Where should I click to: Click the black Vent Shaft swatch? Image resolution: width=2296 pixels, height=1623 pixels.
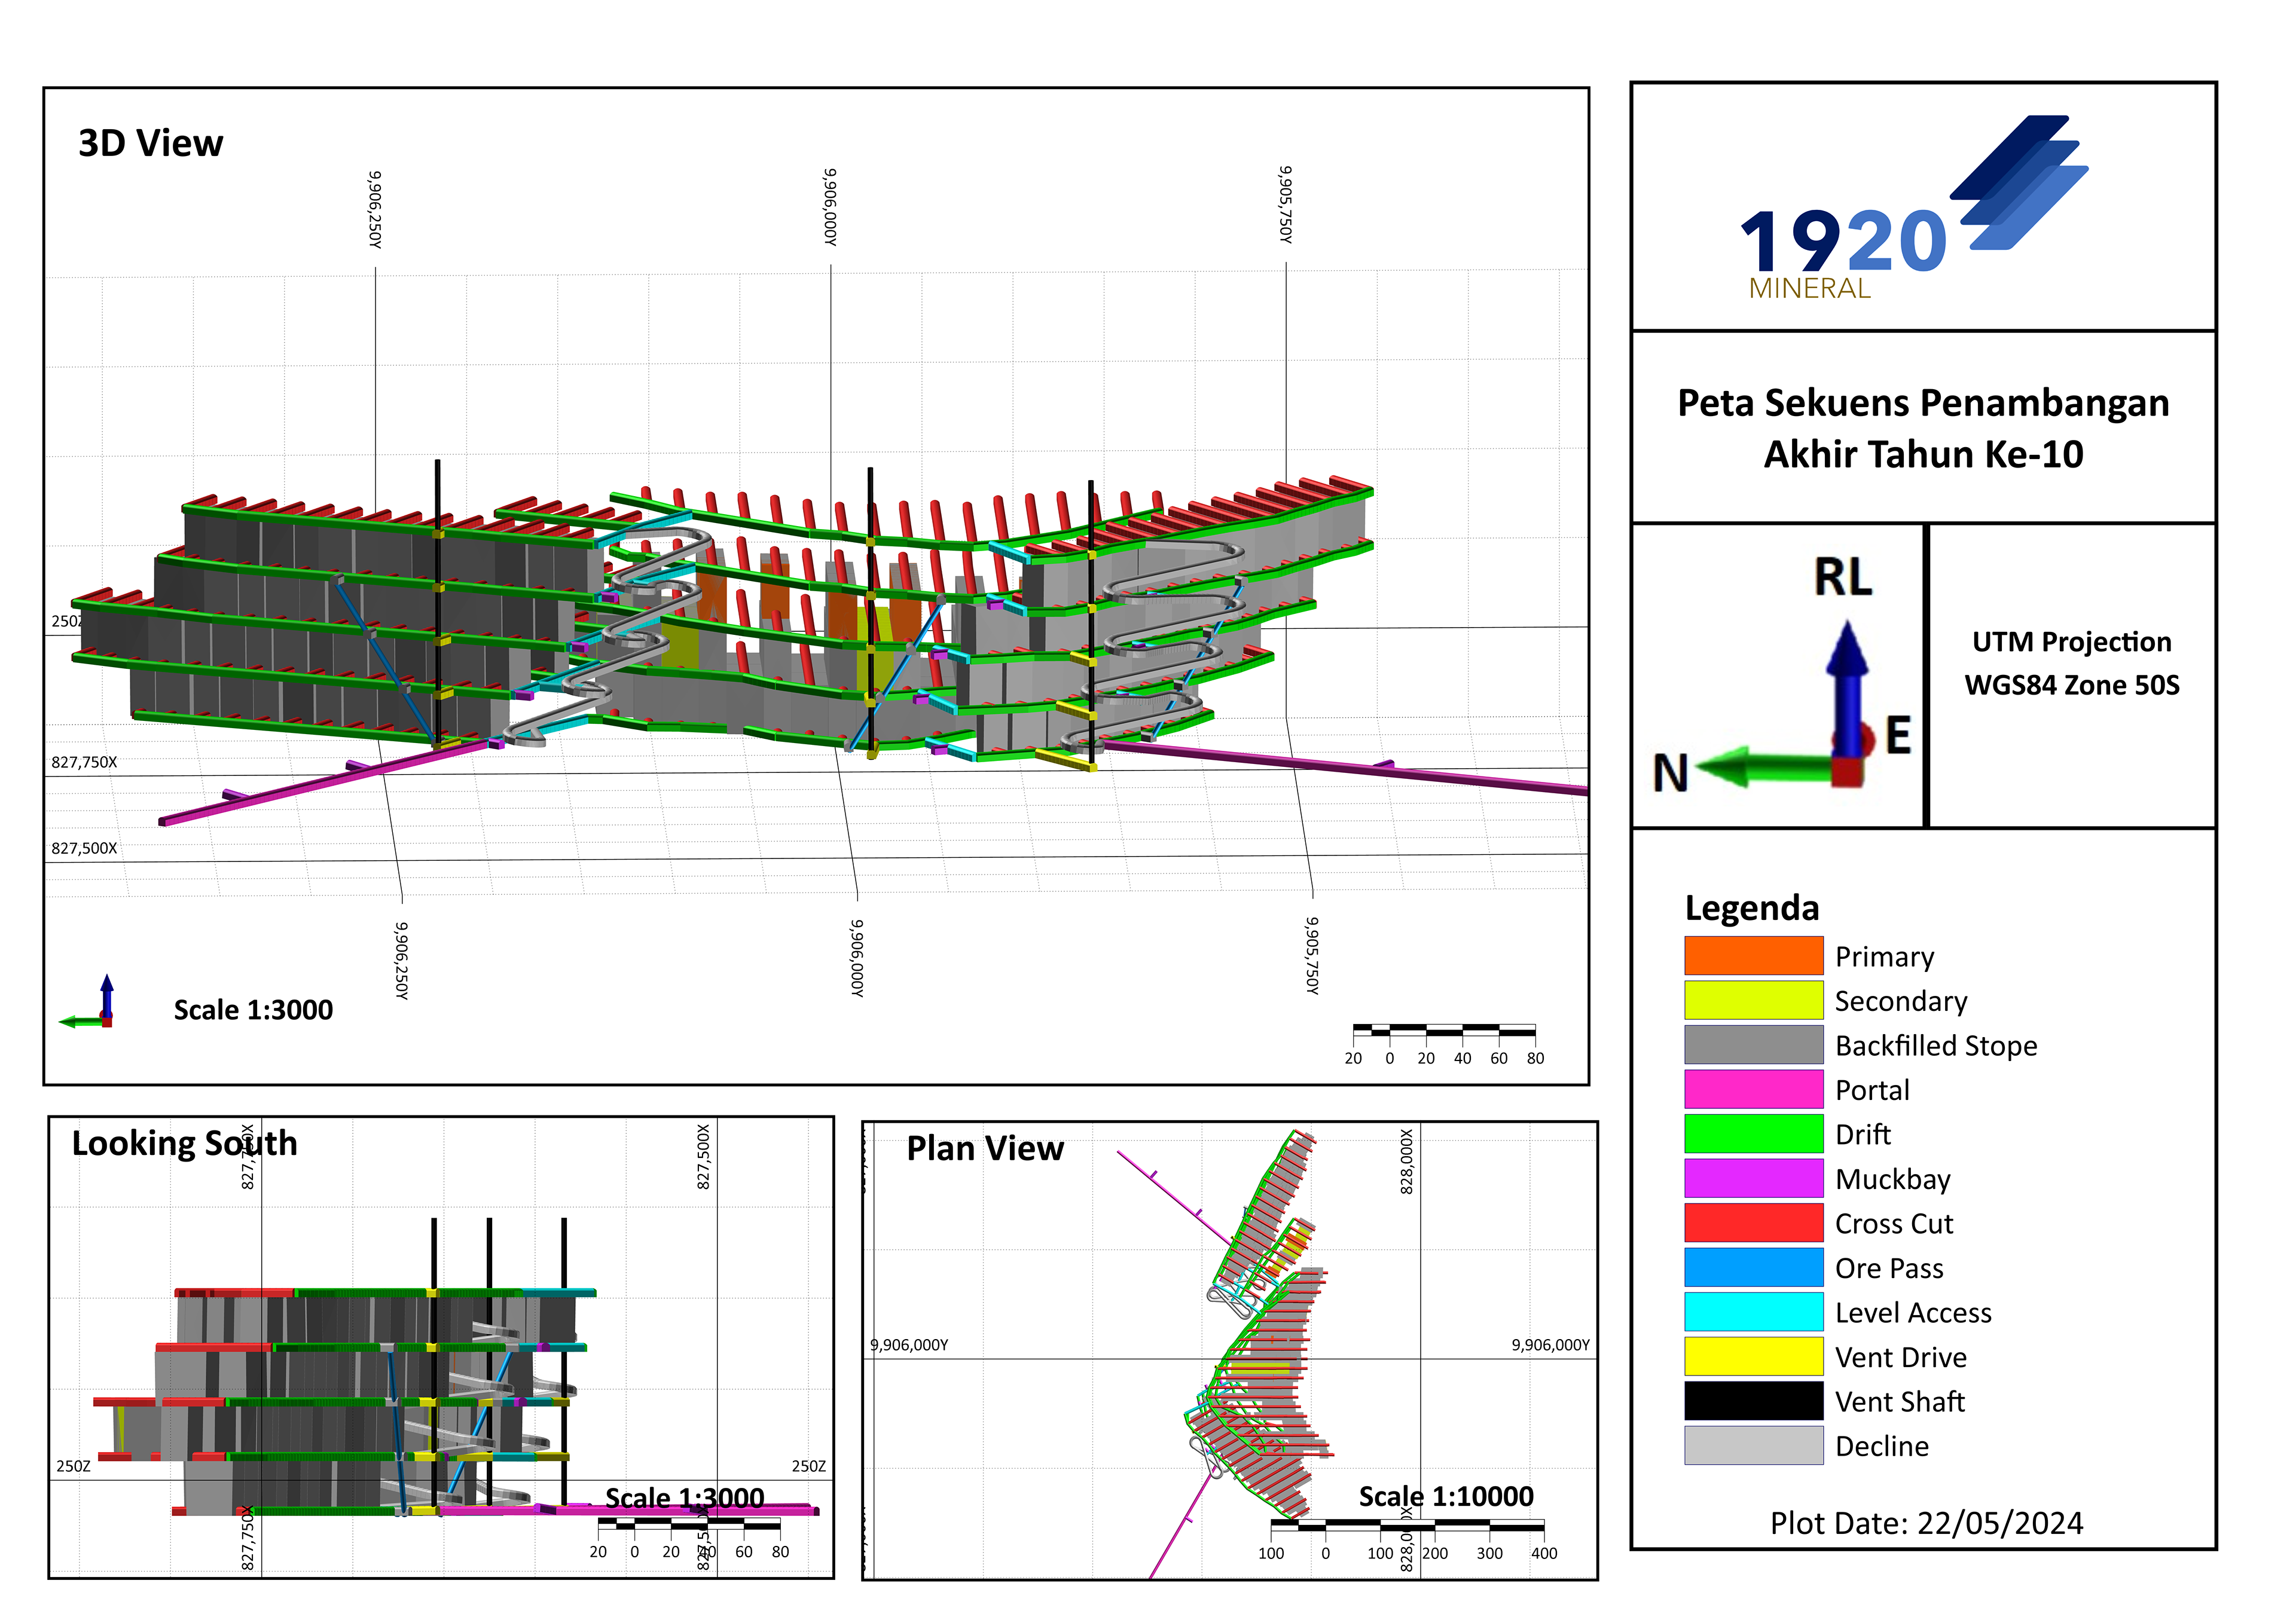pyautogui.click(x=1753, y=1401)
